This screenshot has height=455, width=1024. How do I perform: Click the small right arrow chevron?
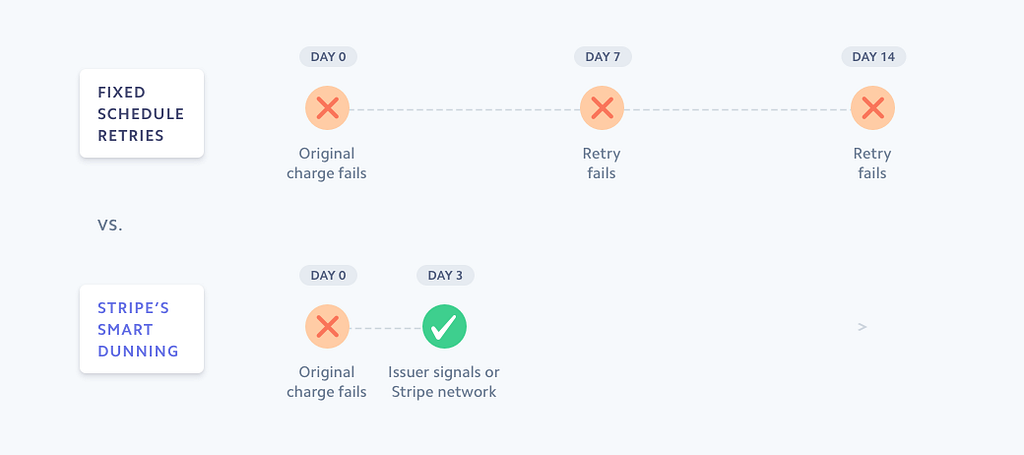862,327
